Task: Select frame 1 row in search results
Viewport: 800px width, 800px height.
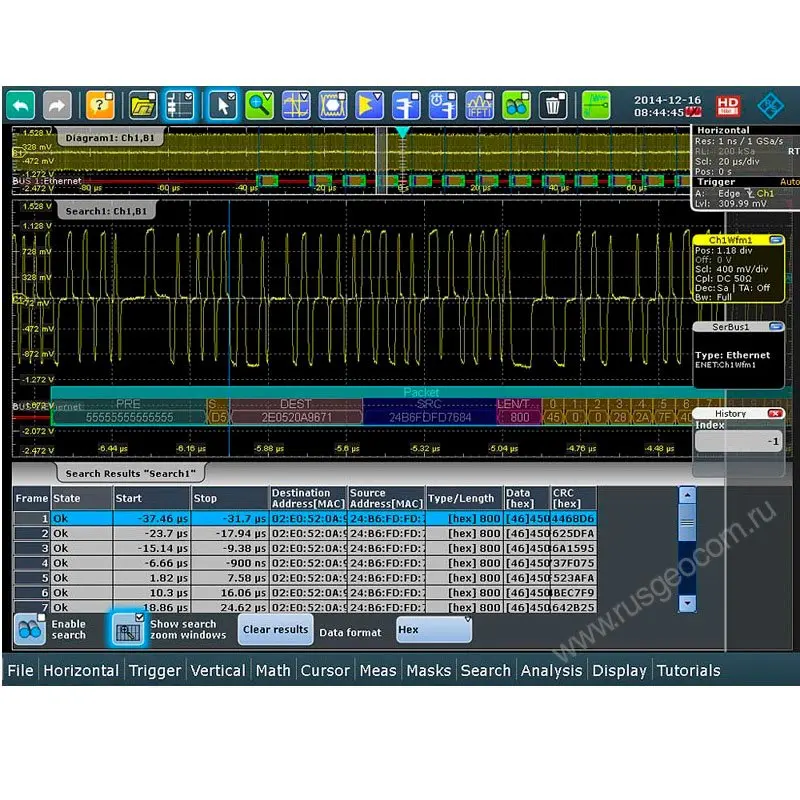Action: (x=300, y=519)
